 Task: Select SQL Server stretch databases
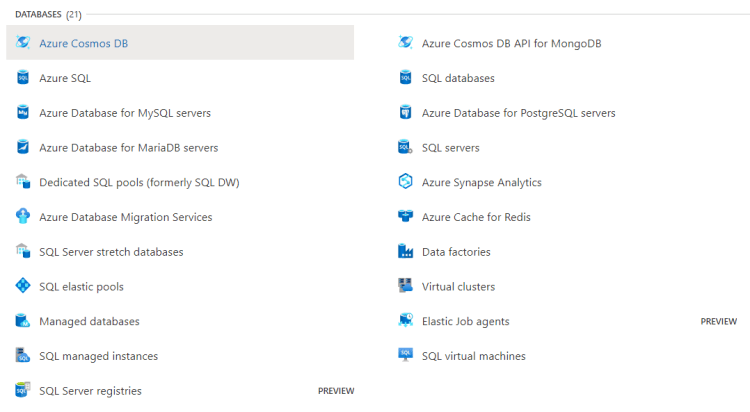click(x=111, y=252)
